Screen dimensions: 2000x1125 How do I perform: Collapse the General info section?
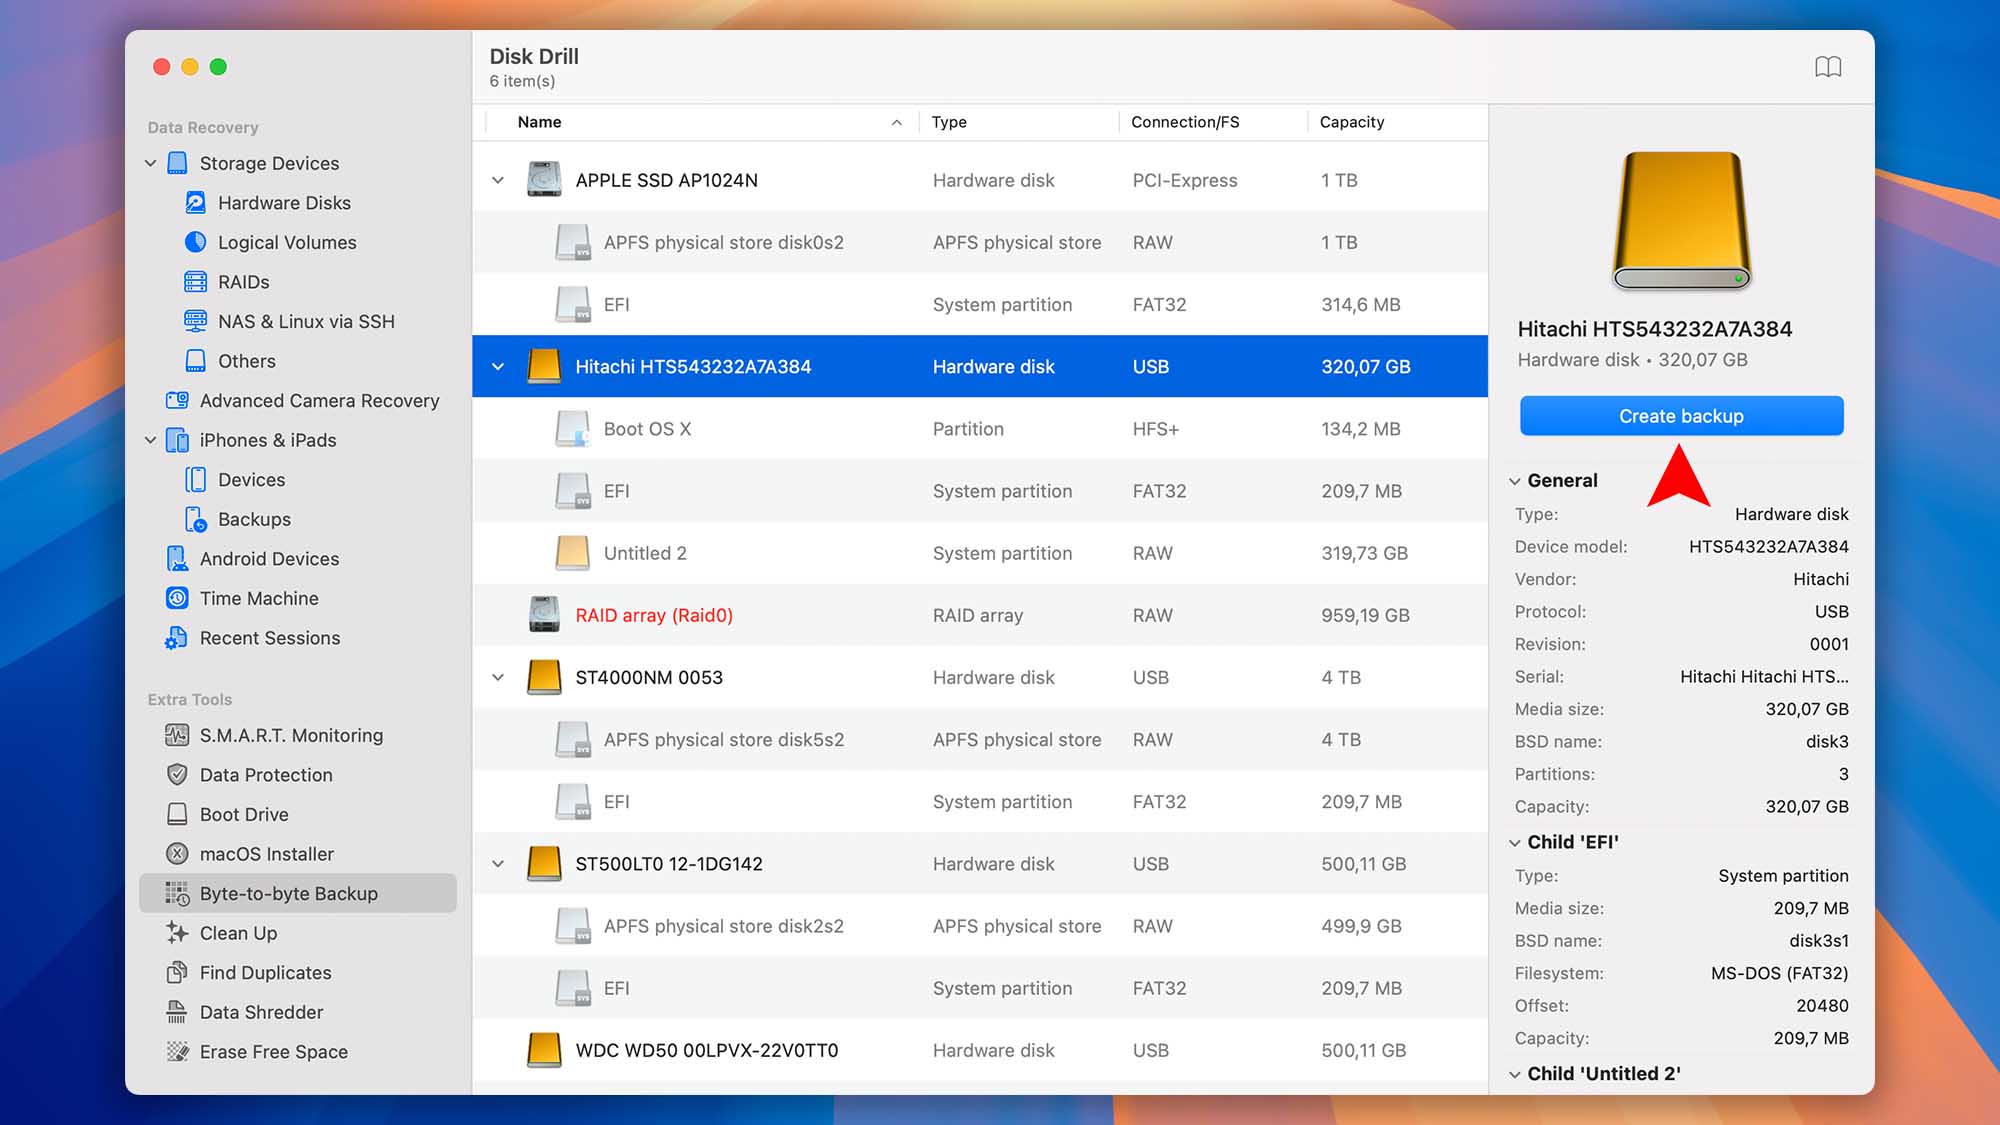pyautogui.click(x=1514, y=481)
